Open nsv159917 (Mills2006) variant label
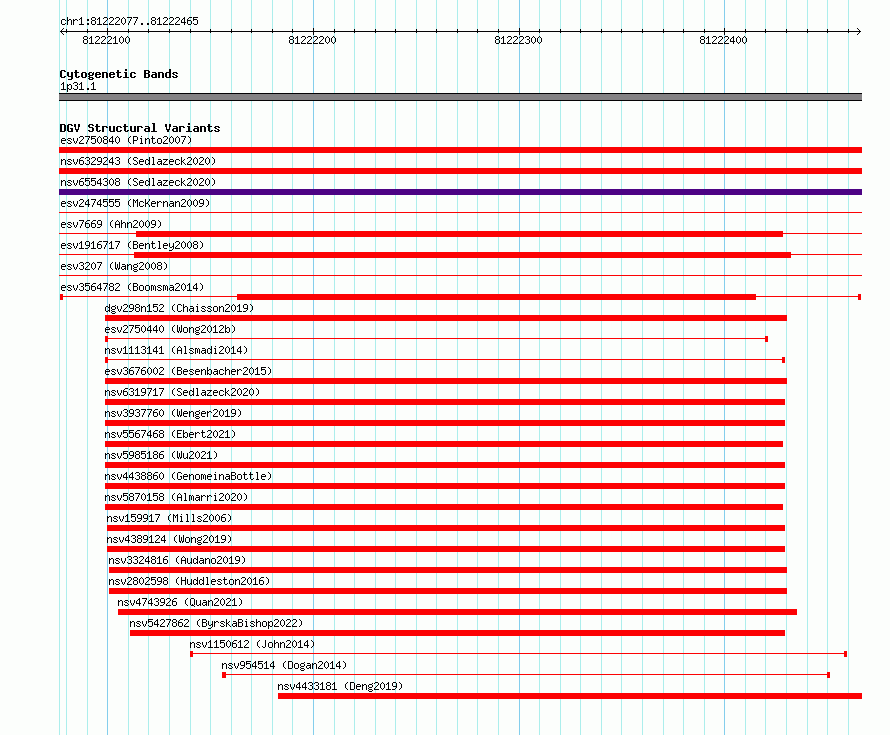This screenshot has width=890, height=735. (x=169, y=518)
